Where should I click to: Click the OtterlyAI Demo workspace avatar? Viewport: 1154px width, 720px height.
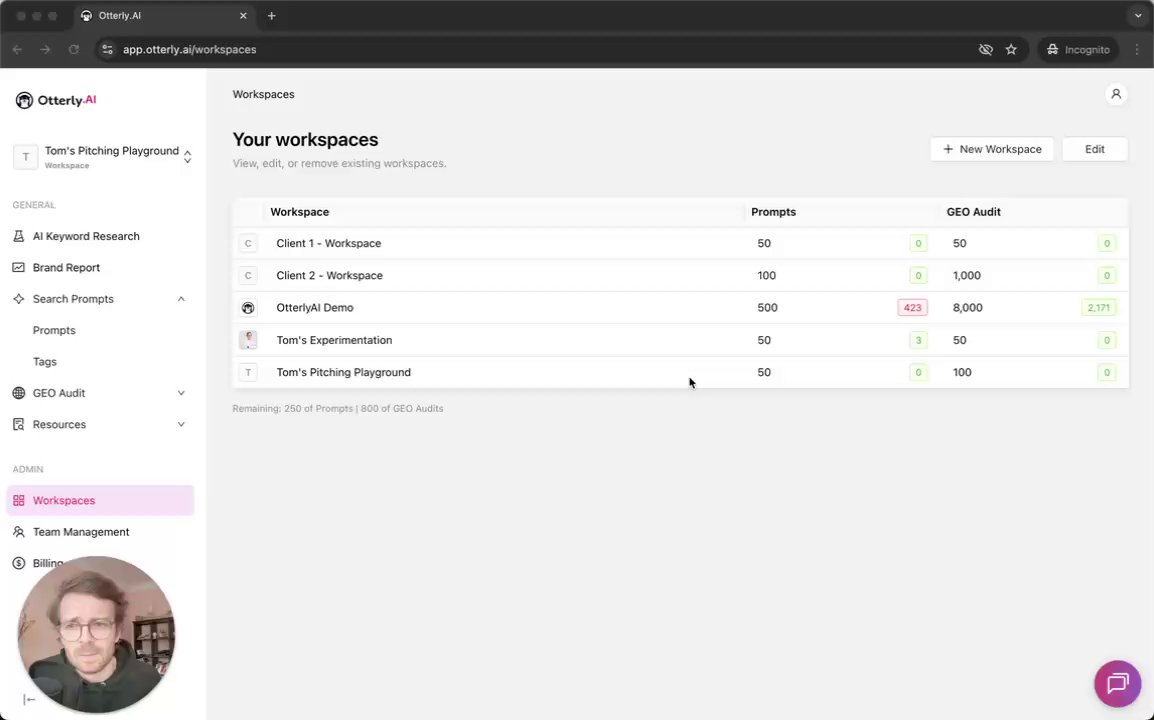(248, 308)
